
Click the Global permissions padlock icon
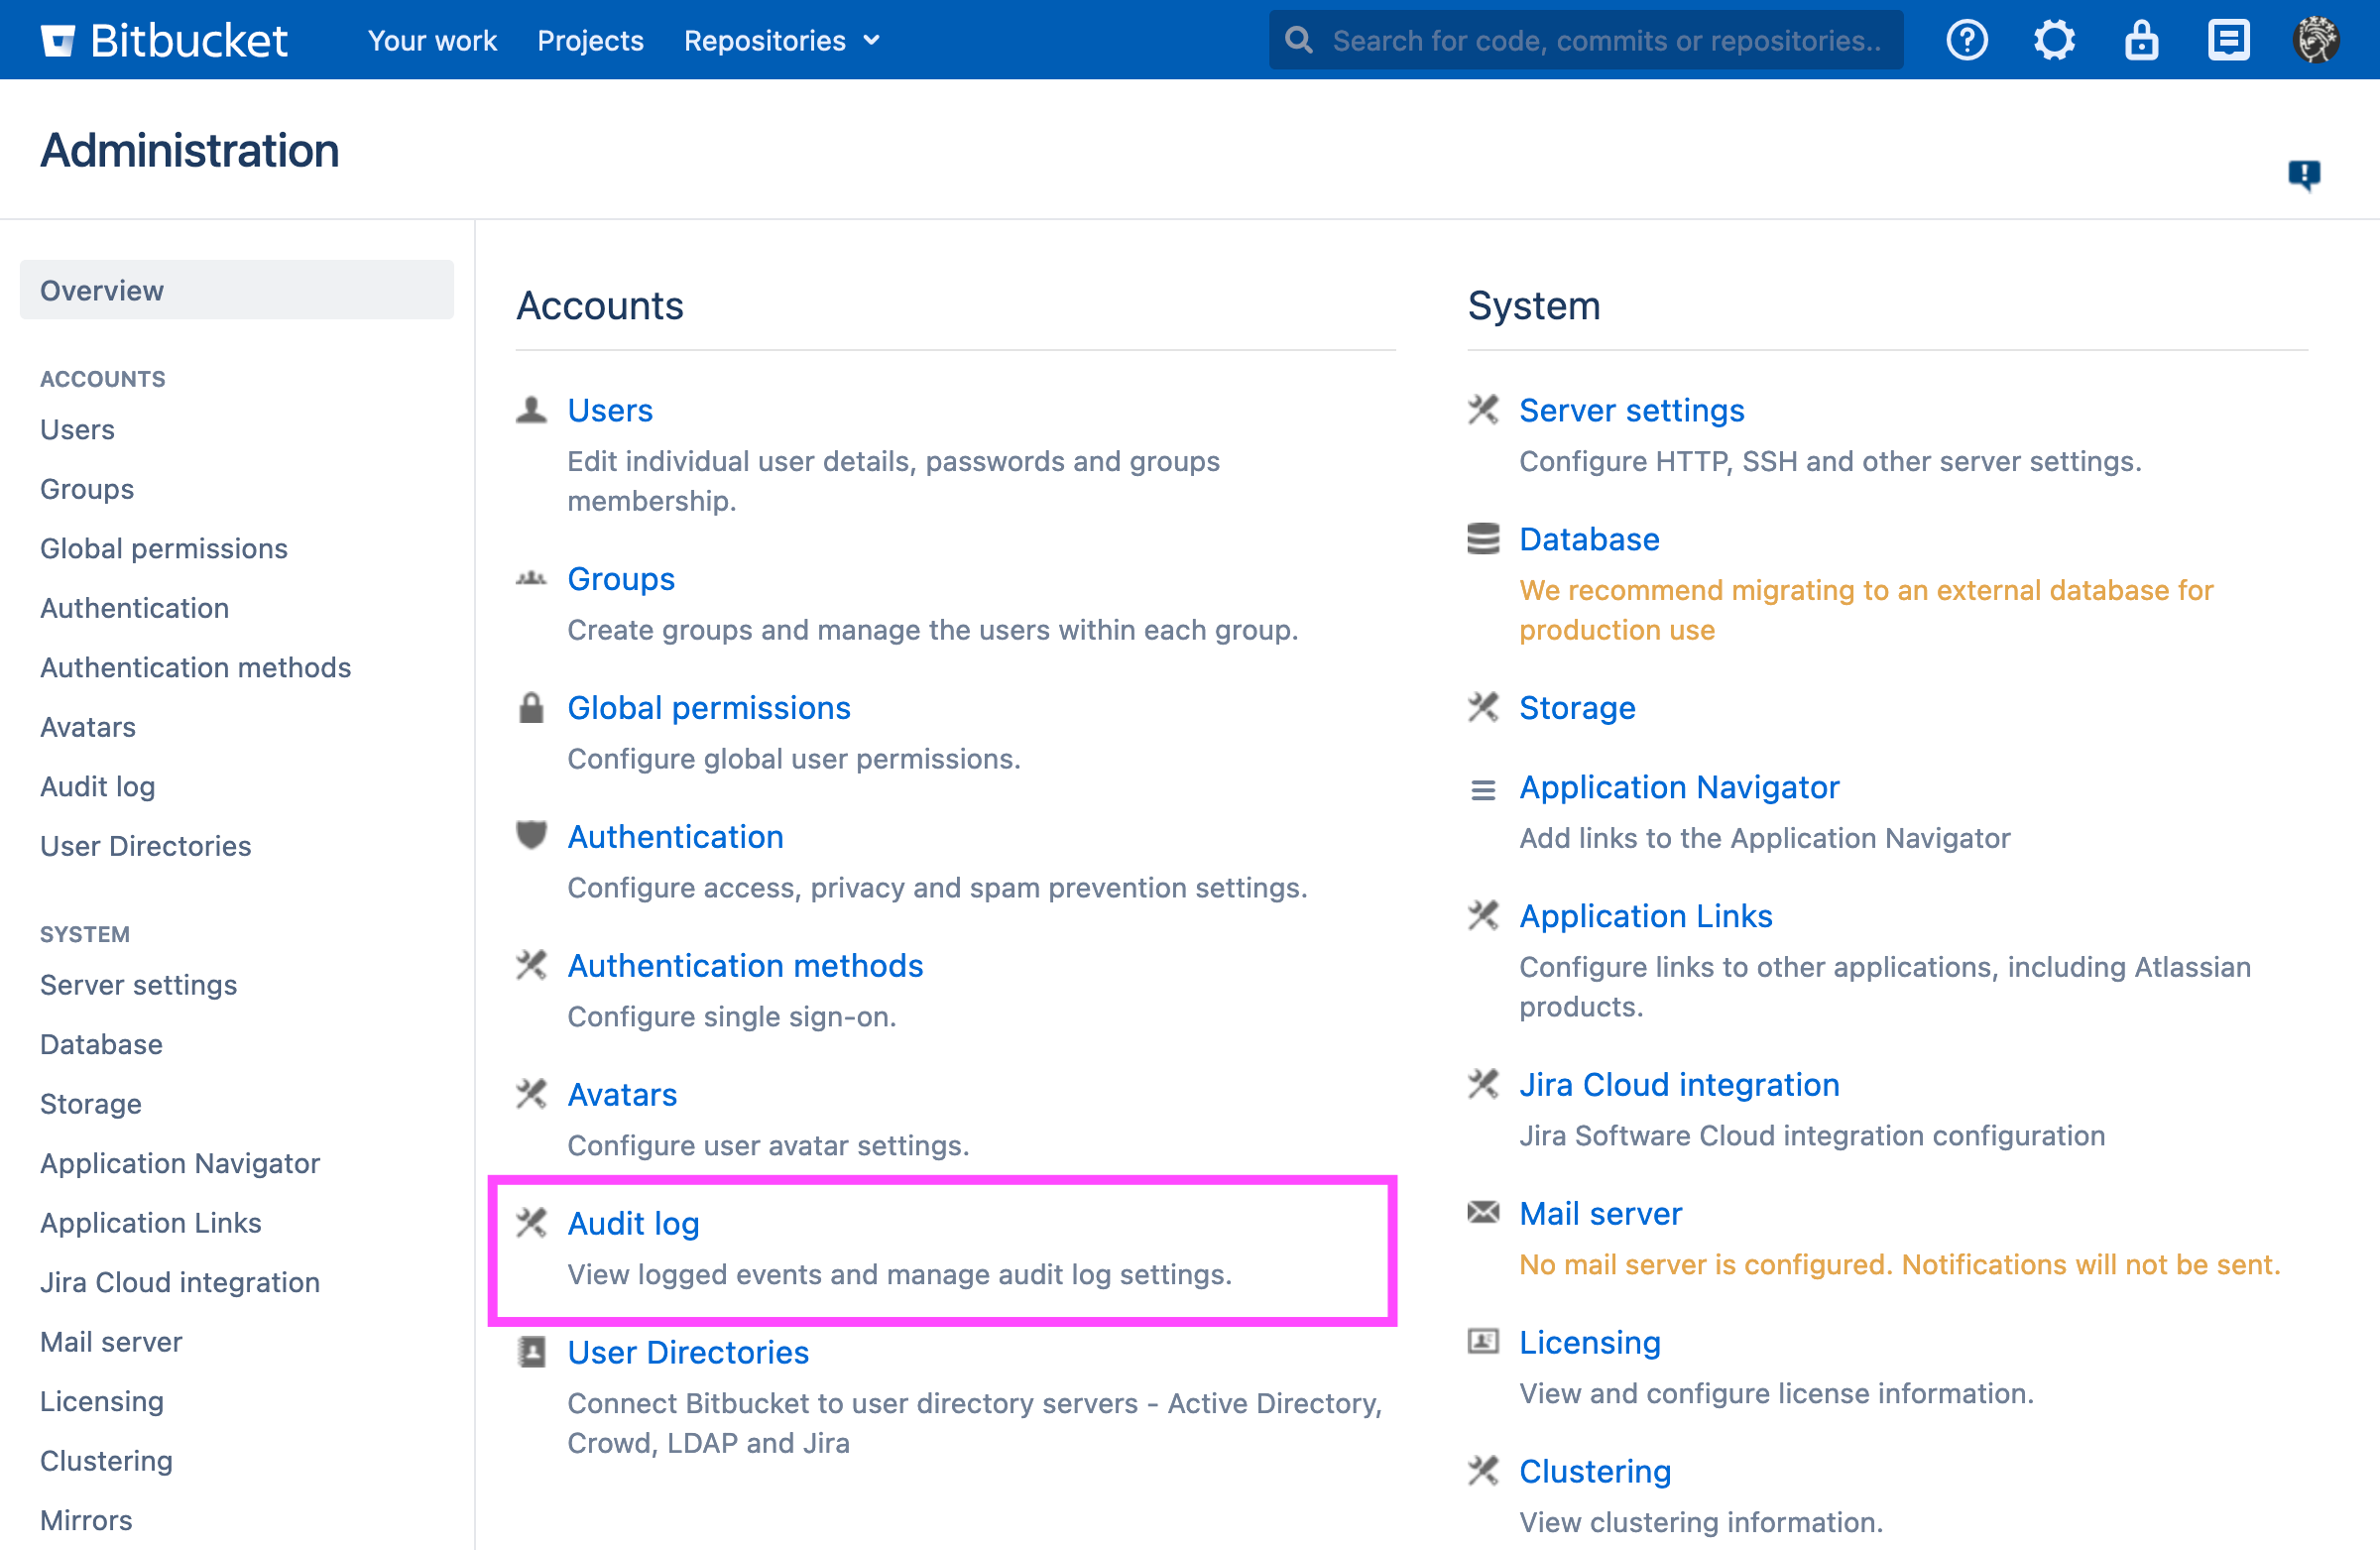tap(531, 708)
